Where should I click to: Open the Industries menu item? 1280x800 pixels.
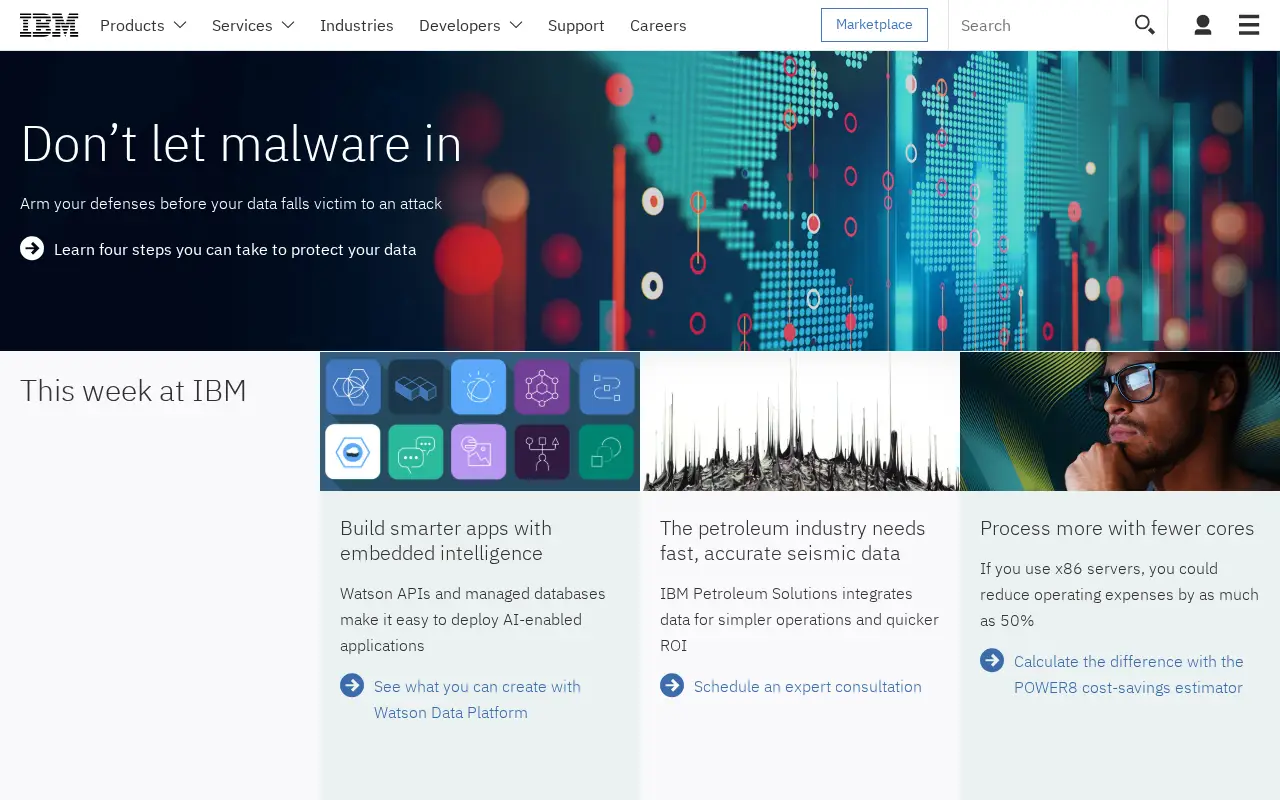pyautogui.click(x=357, y=25)
